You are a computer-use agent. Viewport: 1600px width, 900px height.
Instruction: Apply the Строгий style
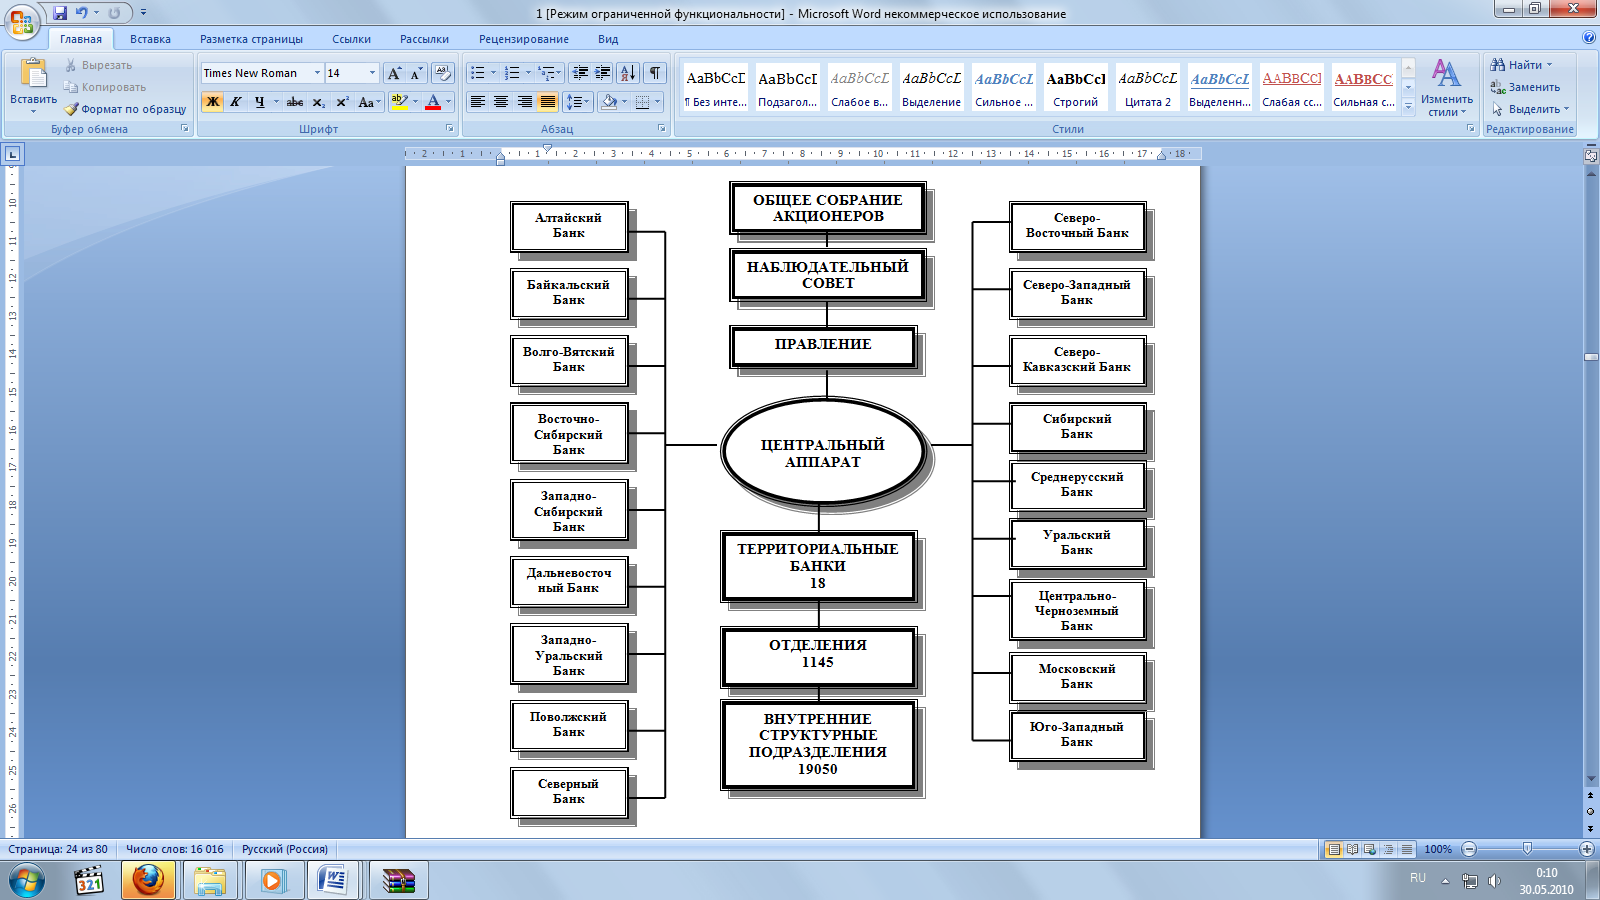[1076, 88]
